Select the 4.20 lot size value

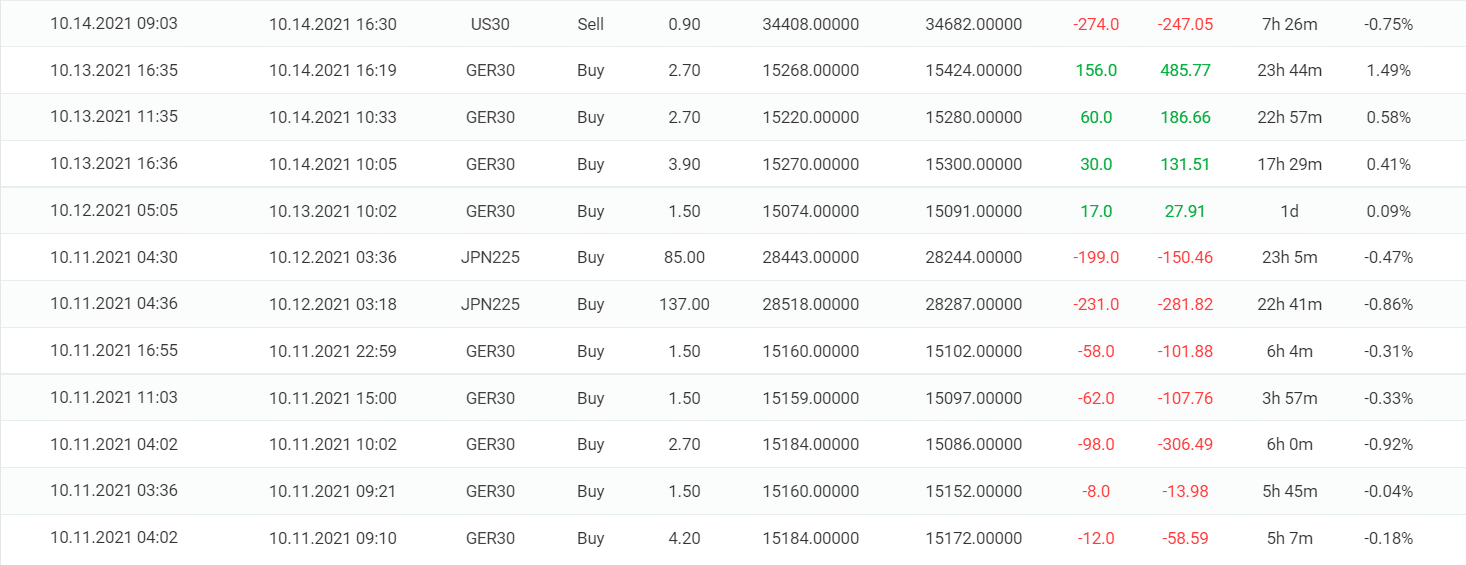[684, 538]
